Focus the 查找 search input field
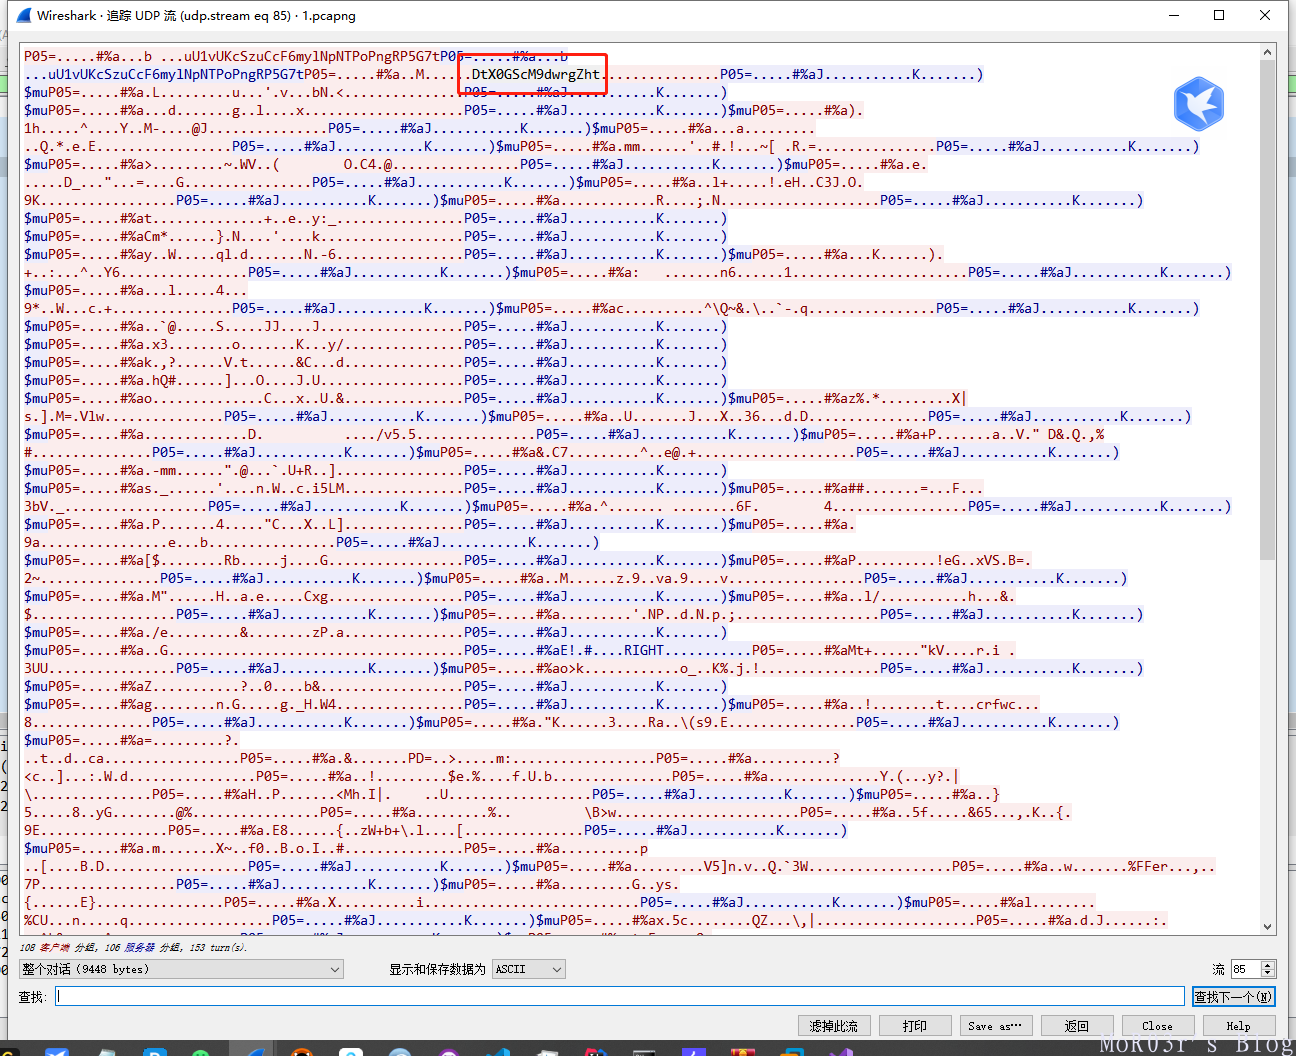The image size is (1296, 1056). click(620, 996)
